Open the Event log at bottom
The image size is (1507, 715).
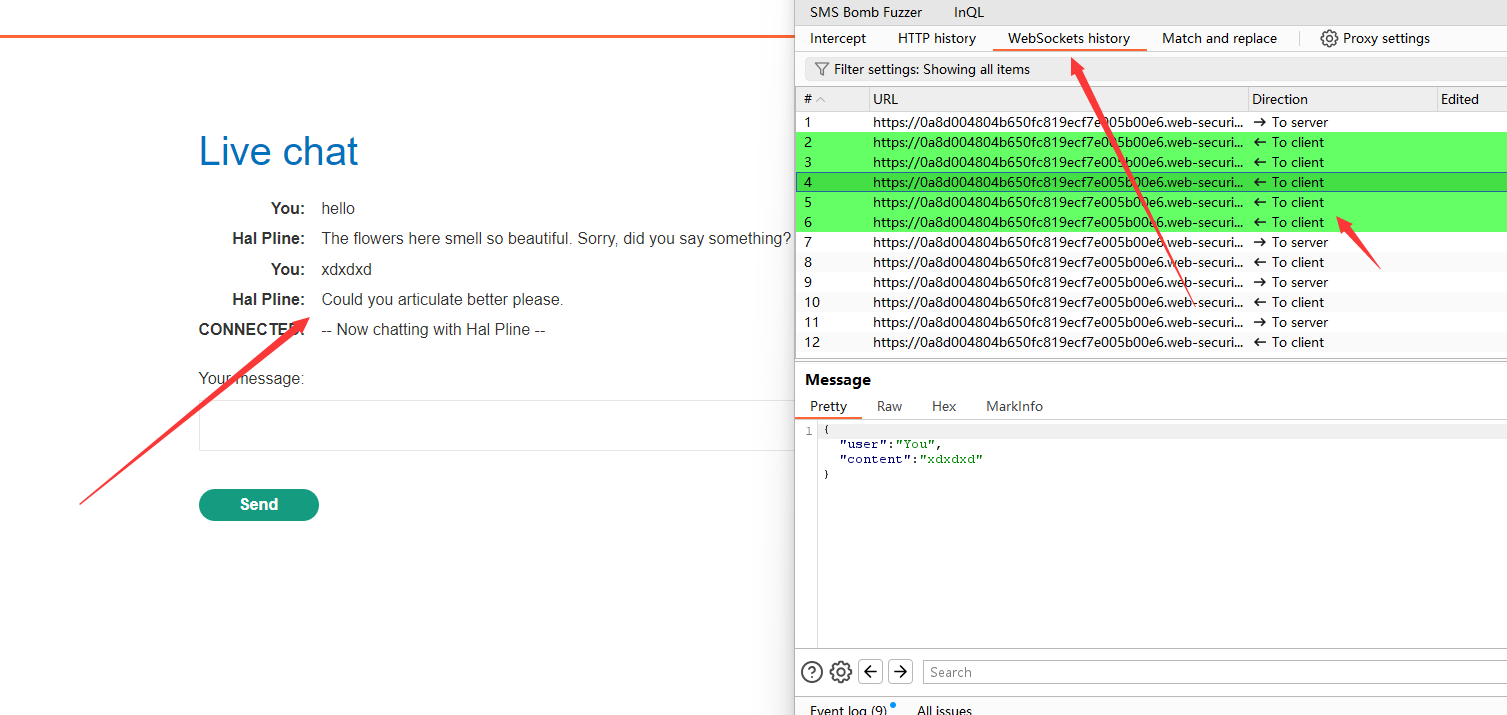[848, 709]
